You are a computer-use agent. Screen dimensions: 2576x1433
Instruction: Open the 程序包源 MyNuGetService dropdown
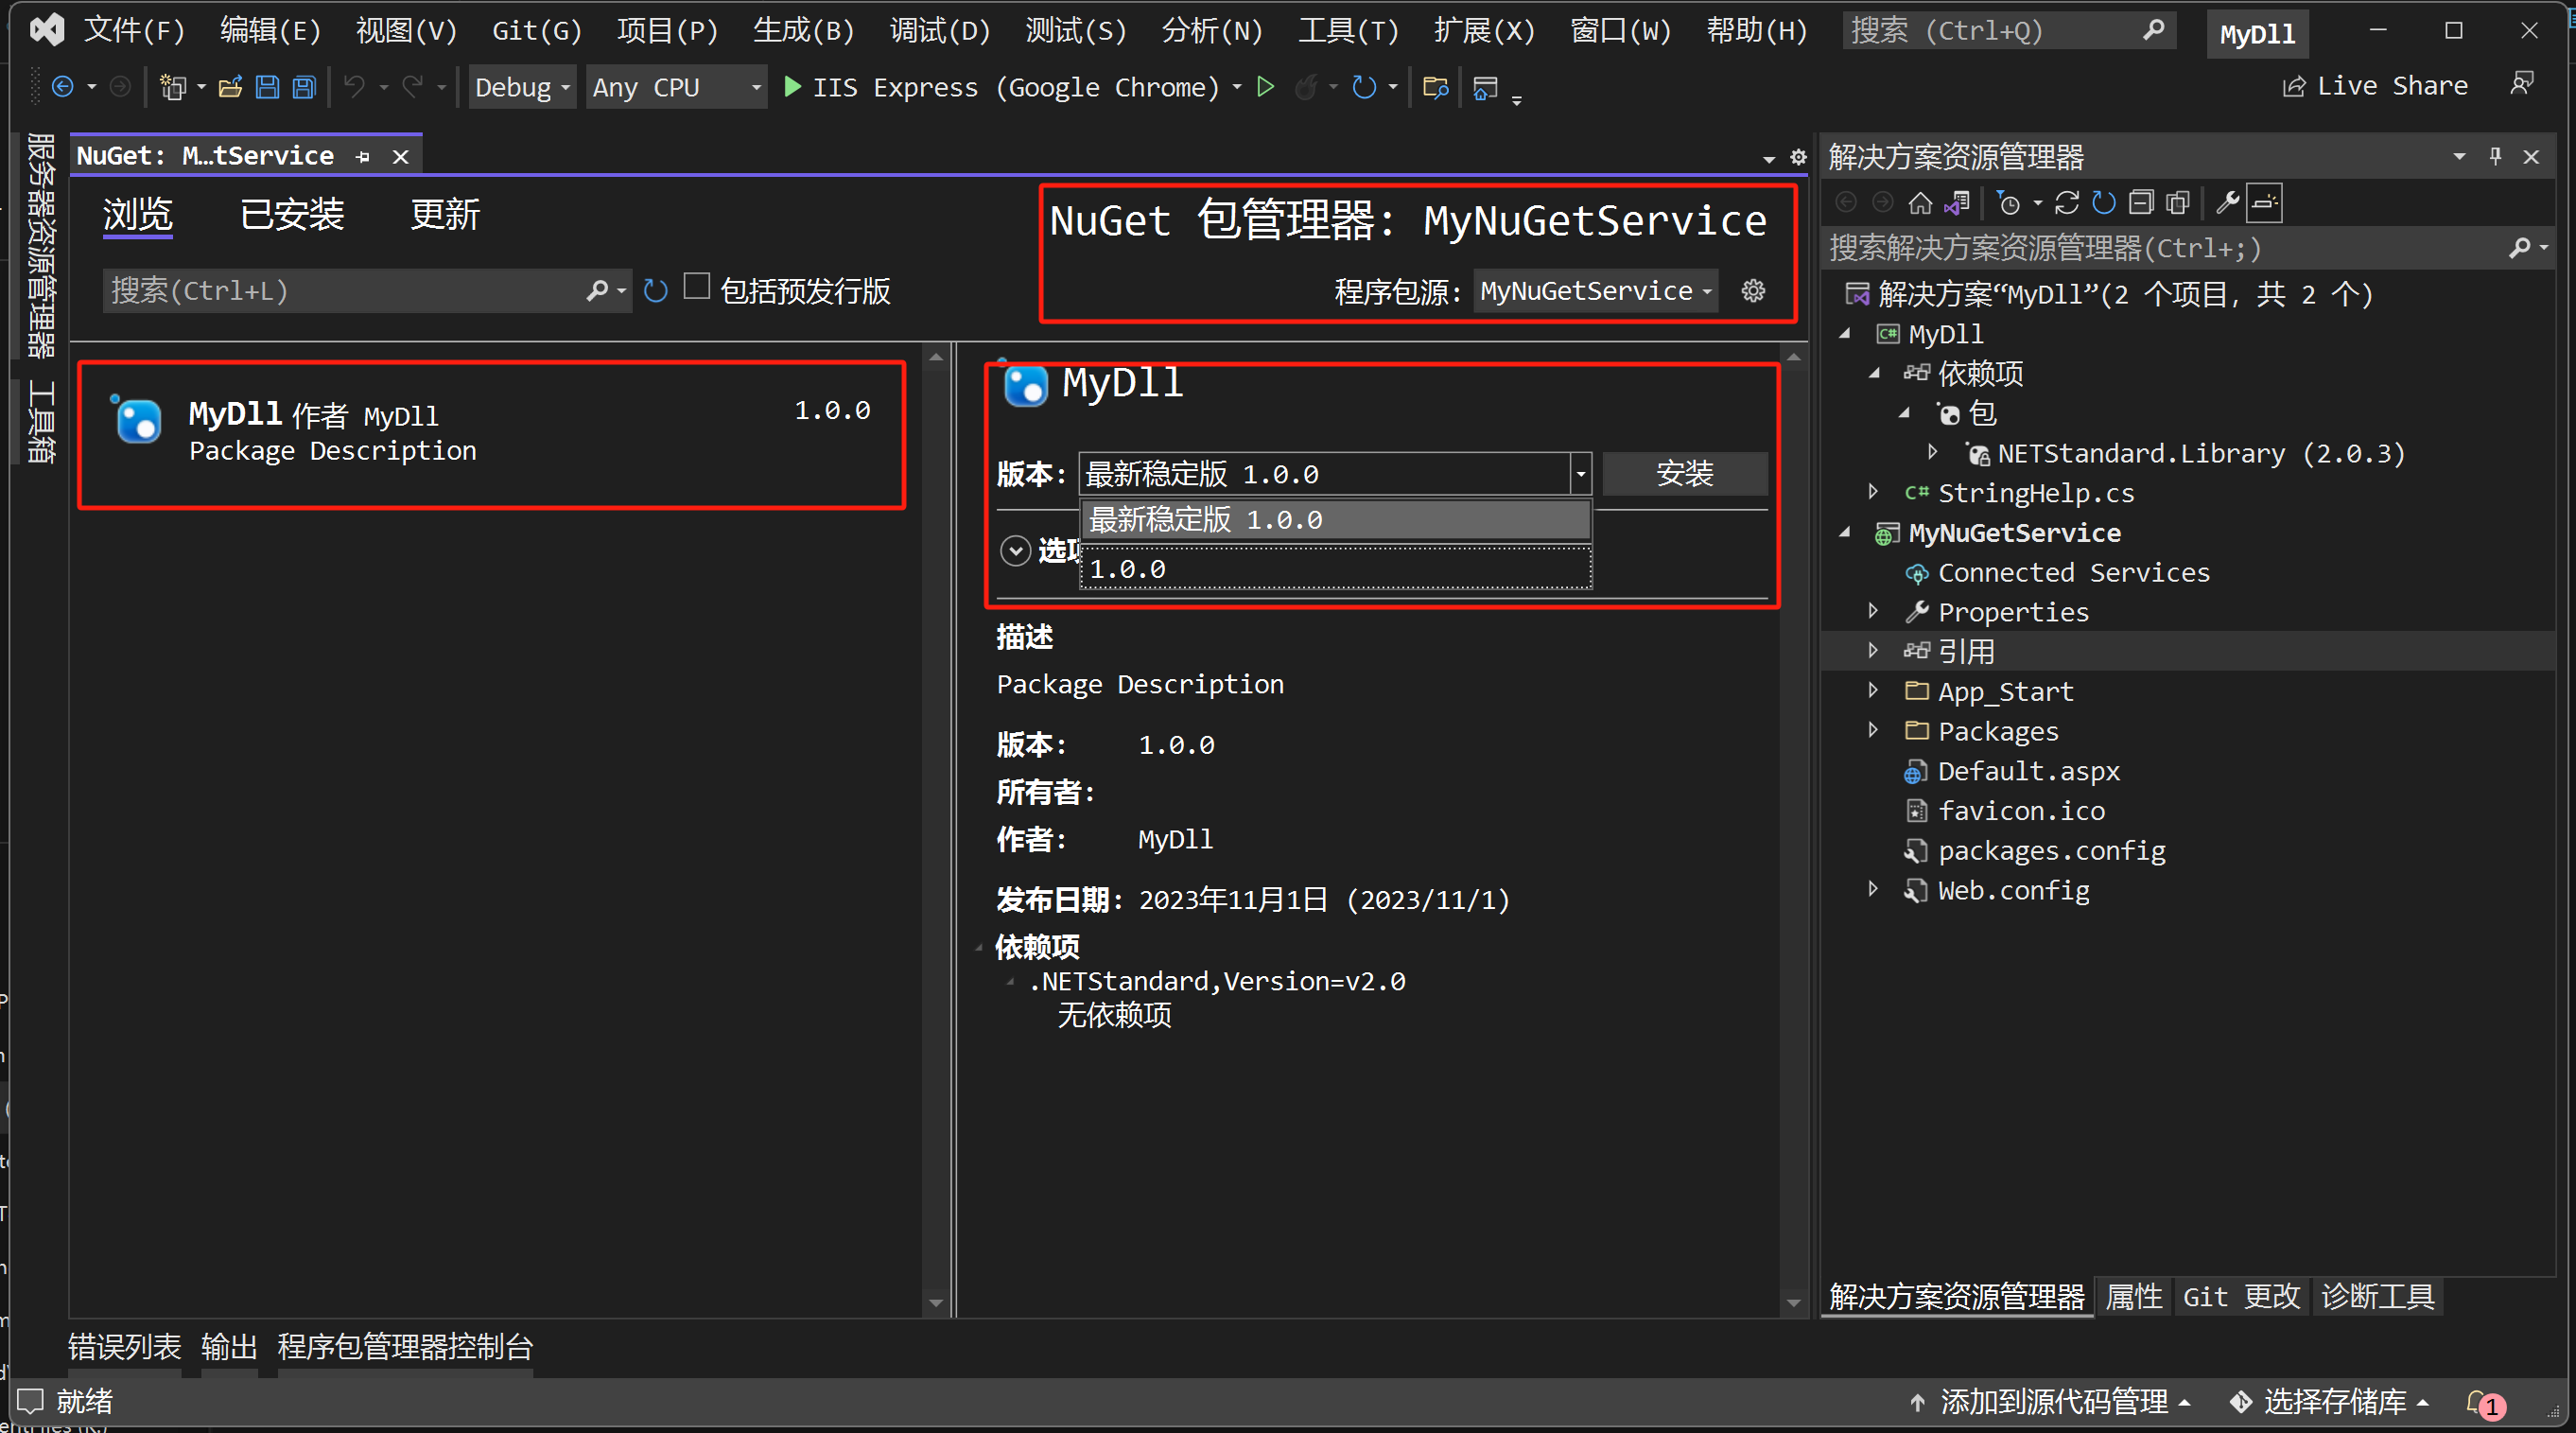[1596, 291]
